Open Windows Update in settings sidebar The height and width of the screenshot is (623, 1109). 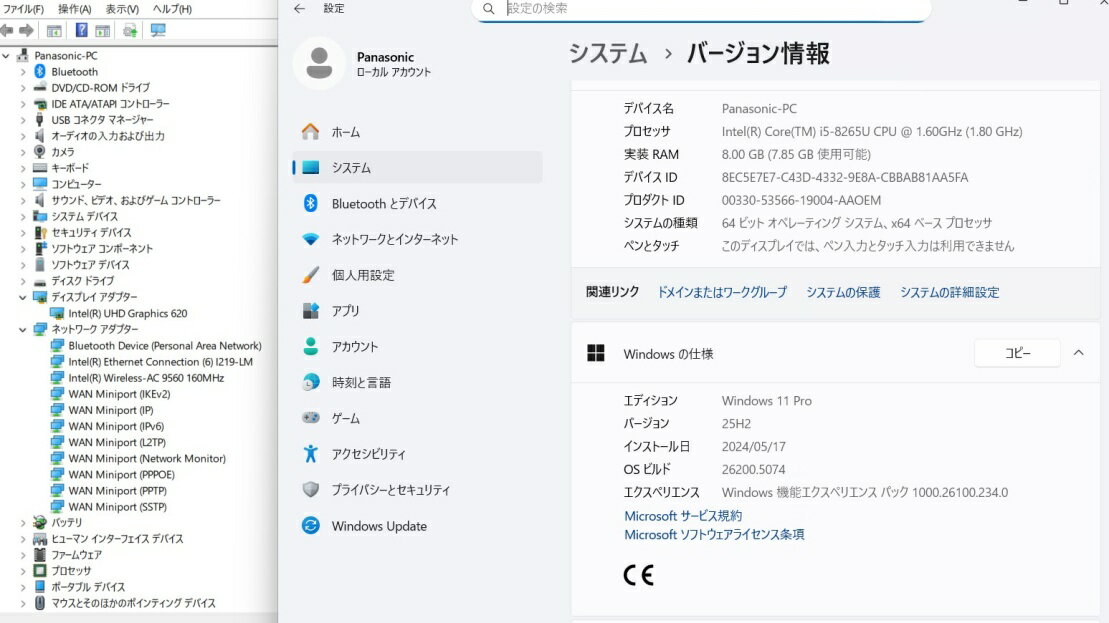pos(379,526)
